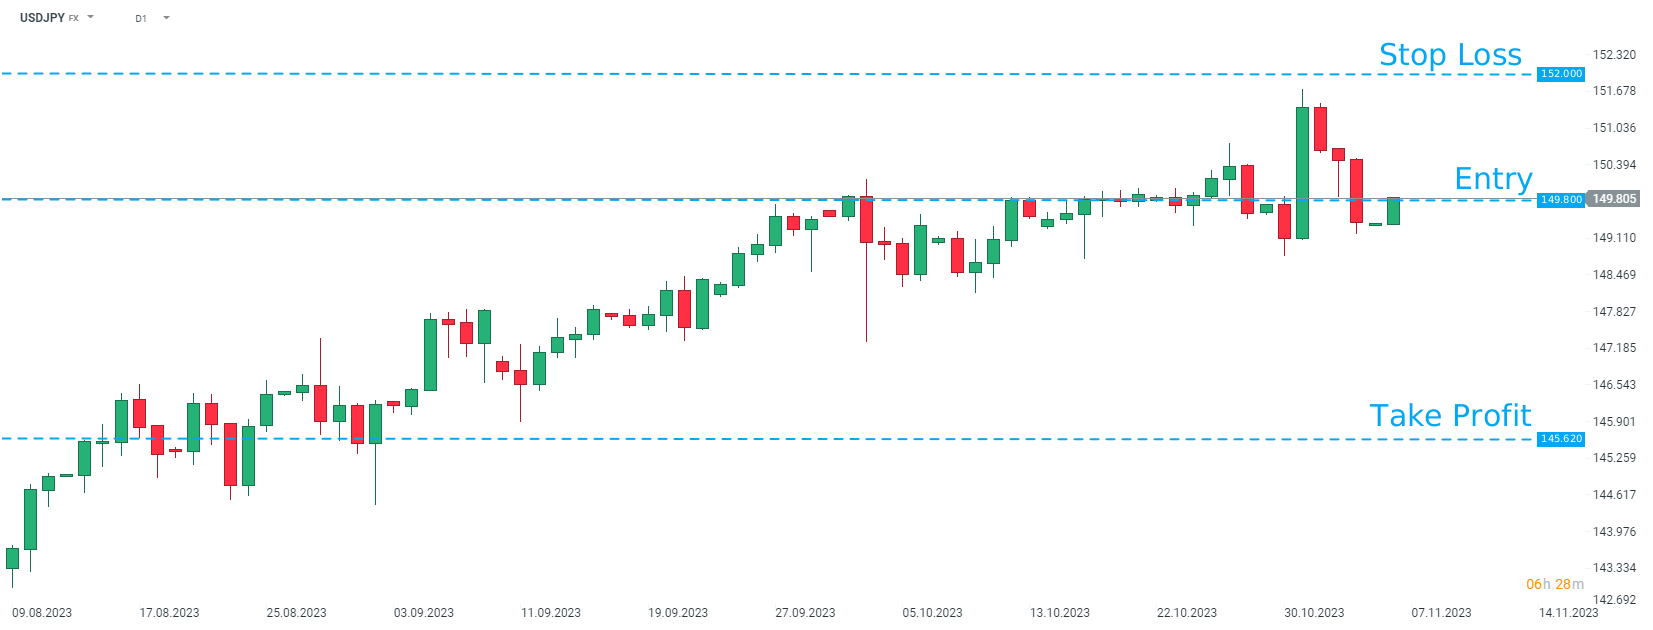Screen dimensions: 1653x630
Task: Open the USDJPY symbol dropdown arrow
Action: [x=91, y=17]
